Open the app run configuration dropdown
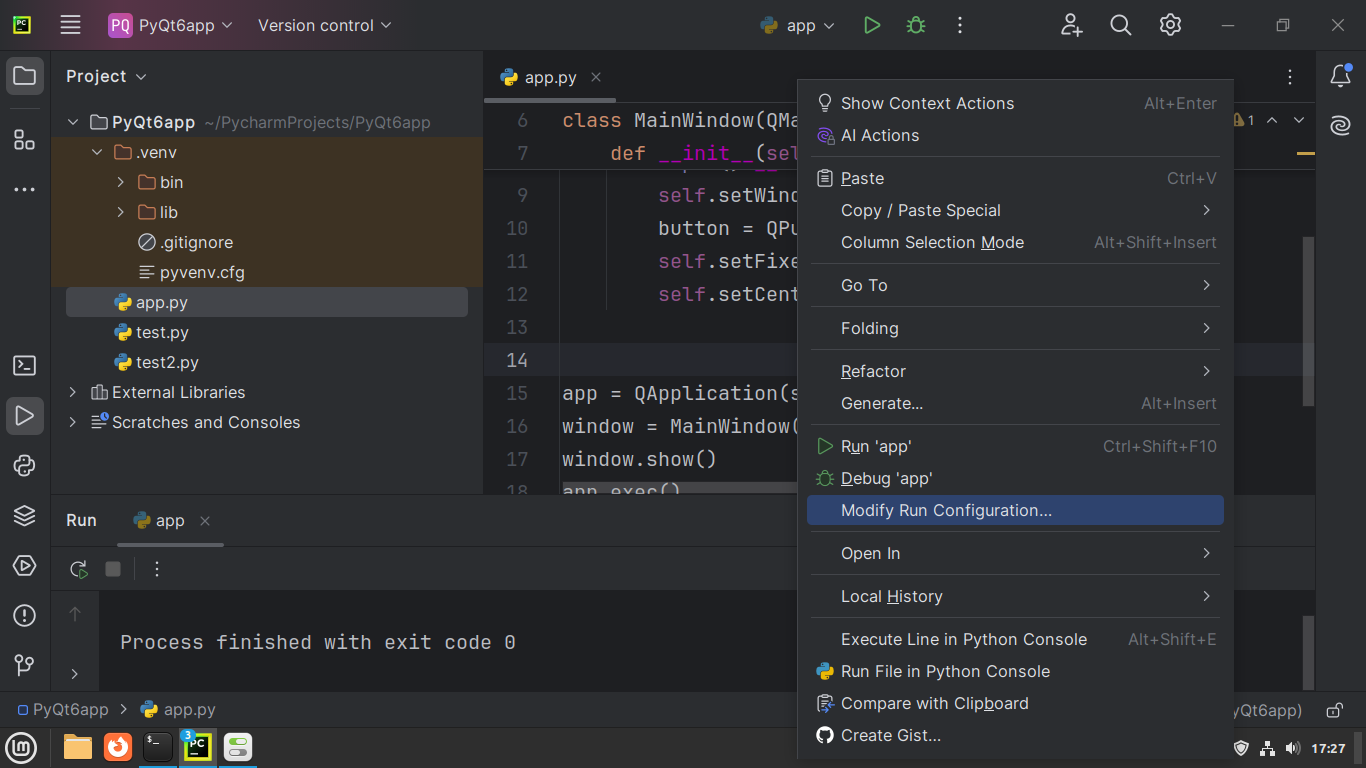This screenshot has height=768, width=1366. pyautogui.click(x=798, y=25)
